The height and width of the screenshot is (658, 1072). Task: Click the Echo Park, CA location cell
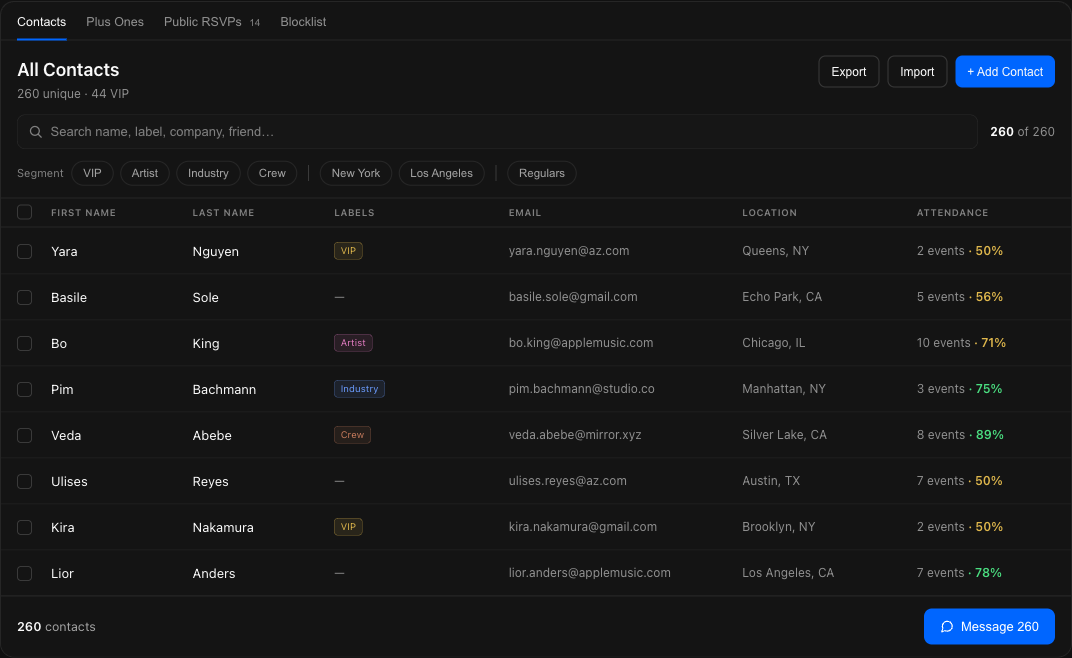(782, 297)
